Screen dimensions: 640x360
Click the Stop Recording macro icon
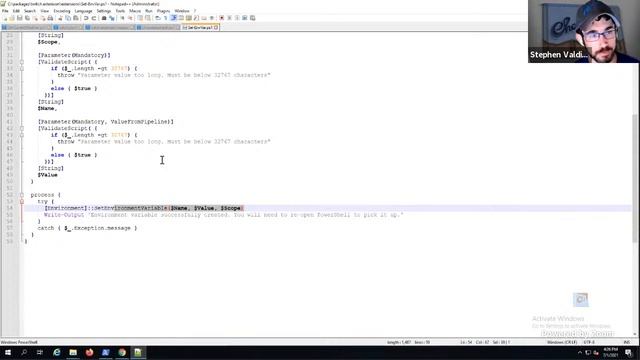click(229, 18)
